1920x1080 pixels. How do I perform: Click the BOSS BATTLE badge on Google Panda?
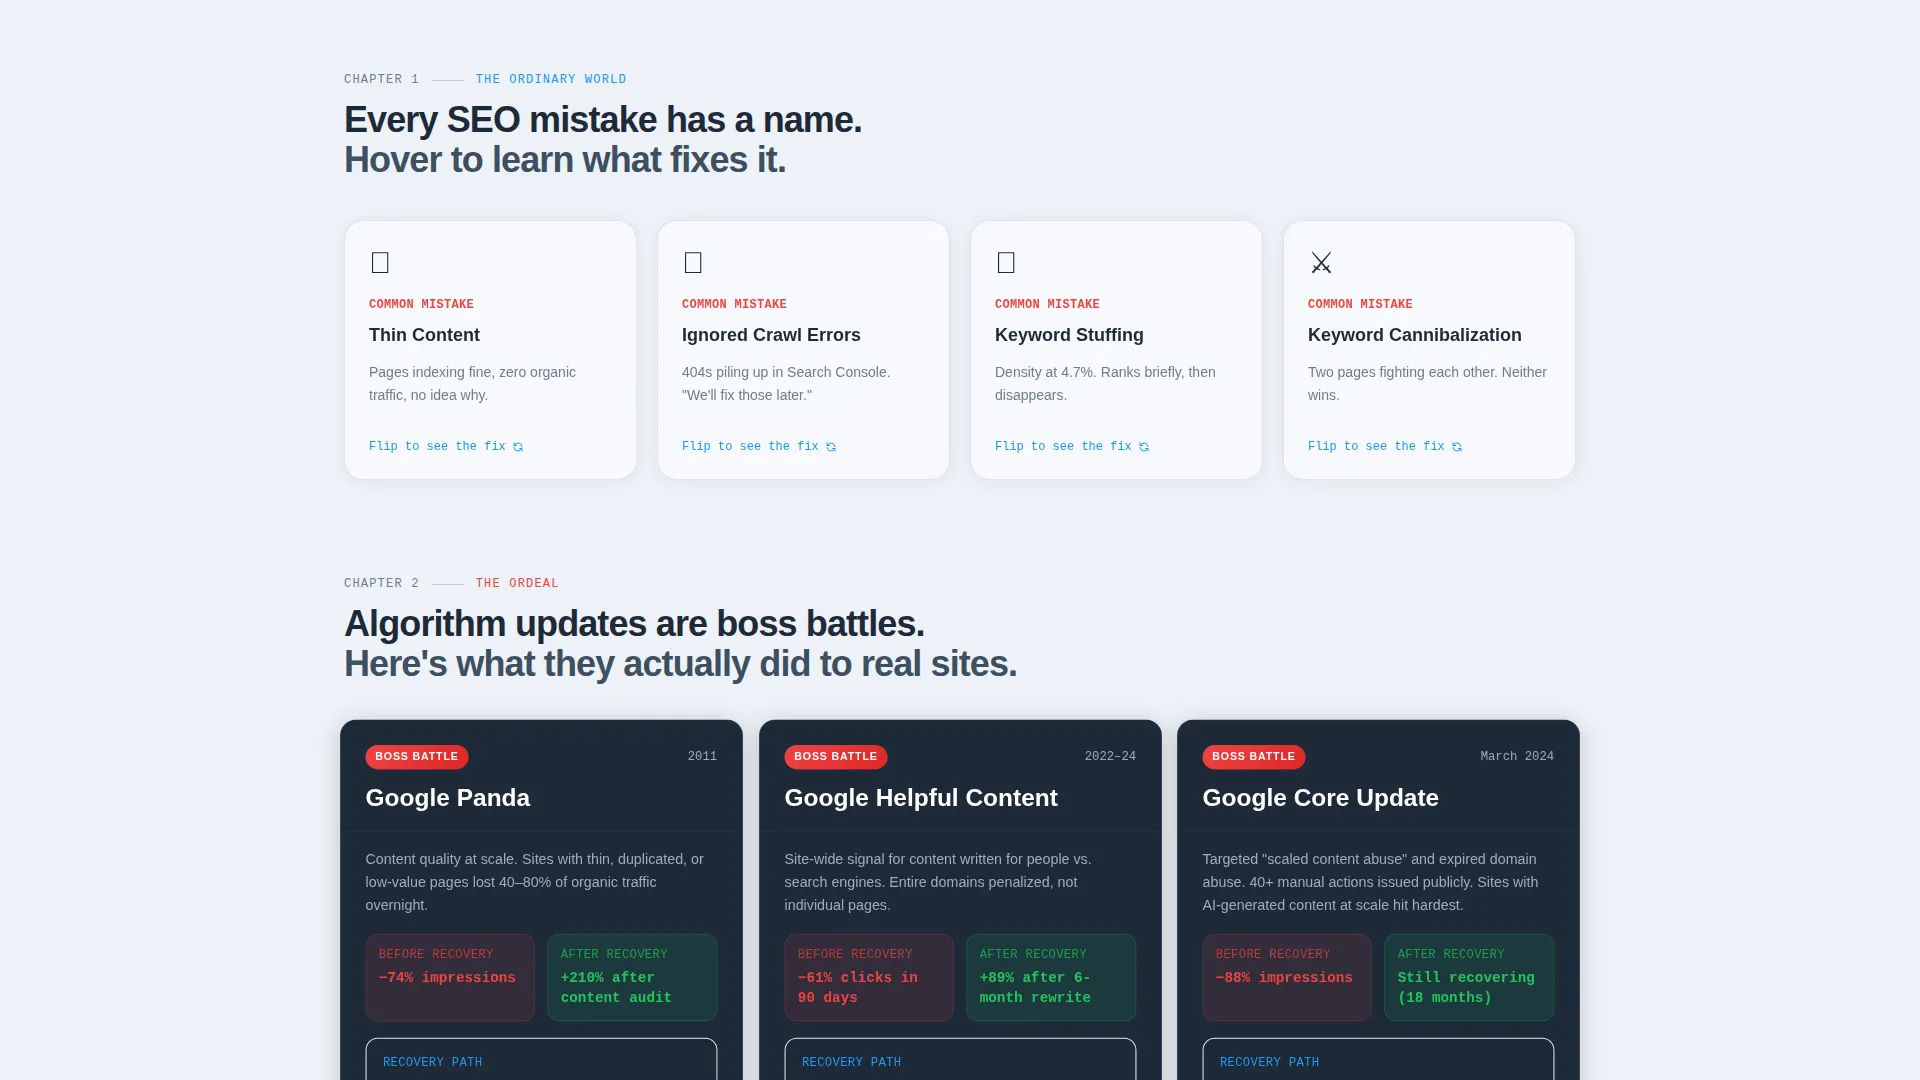[x=416, y=757]
